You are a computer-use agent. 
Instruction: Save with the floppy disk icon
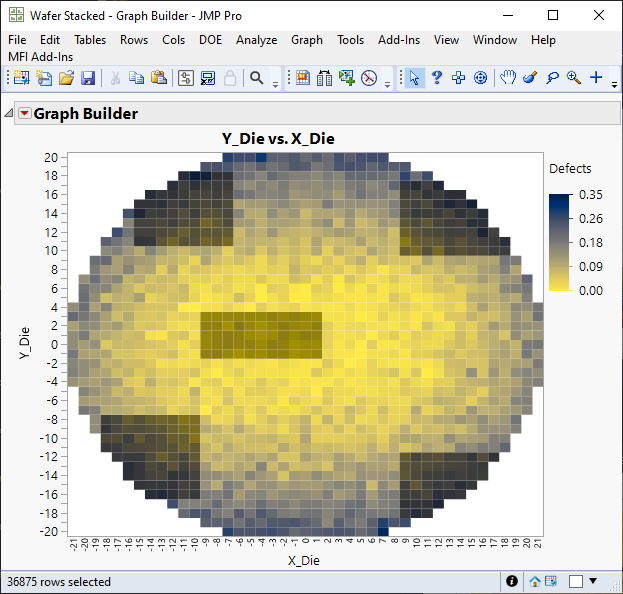[88, 77]
